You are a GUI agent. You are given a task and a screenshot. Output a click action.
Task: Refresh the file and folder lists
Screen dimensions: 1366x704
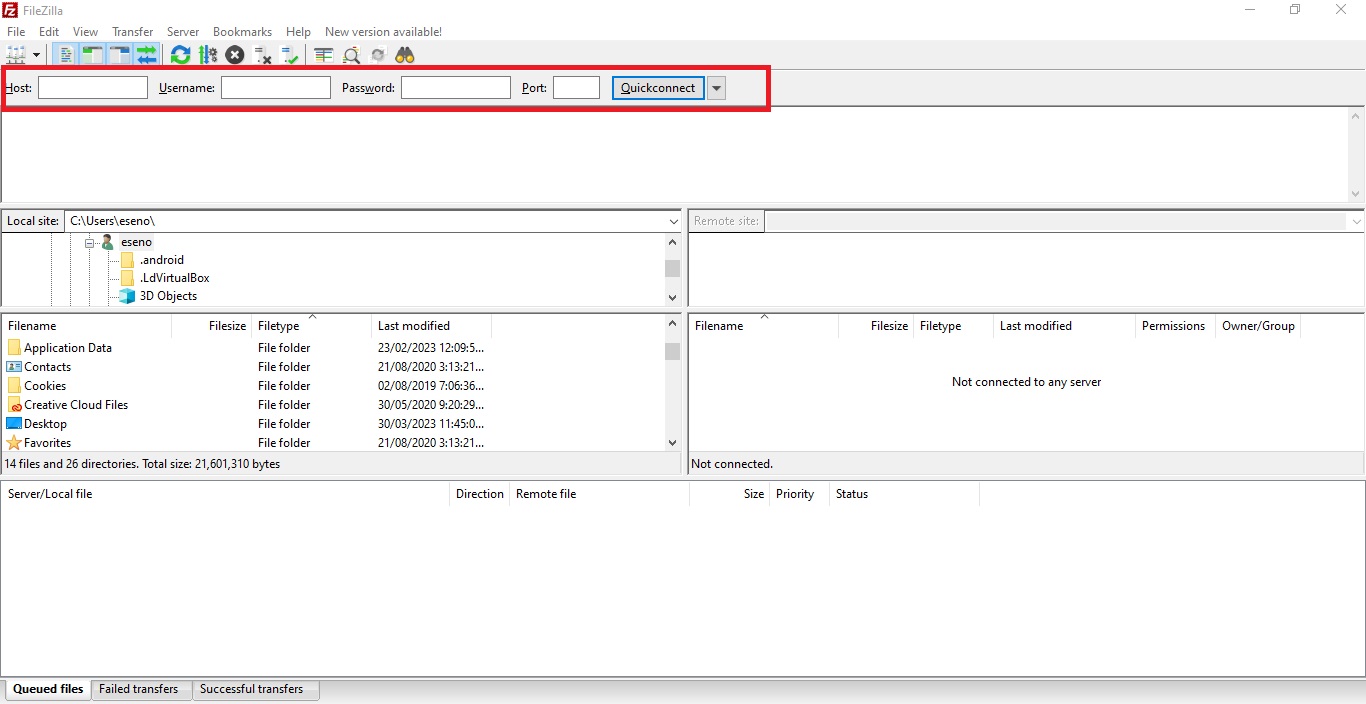click(x=180, y=55)
